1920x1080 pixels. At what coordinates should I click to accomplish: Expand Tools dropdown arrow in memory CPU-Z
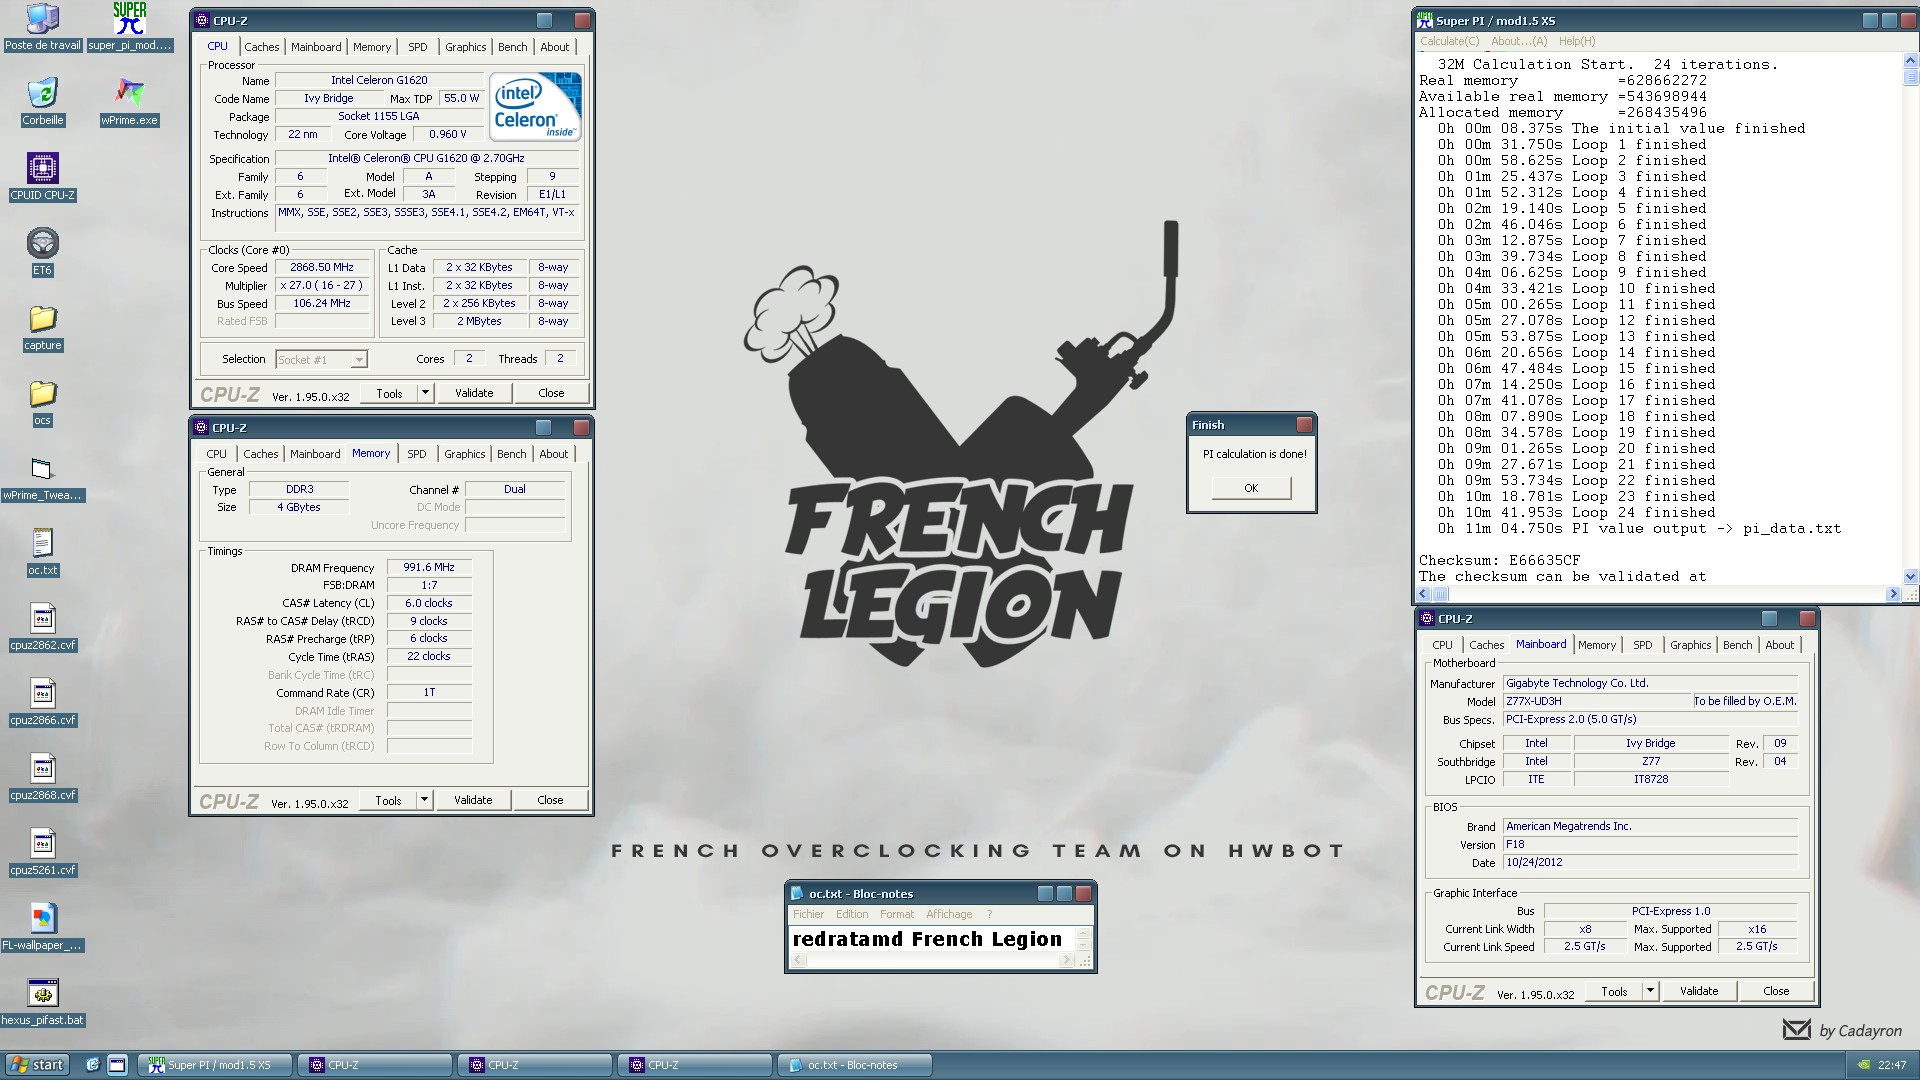tap(424, 800)
